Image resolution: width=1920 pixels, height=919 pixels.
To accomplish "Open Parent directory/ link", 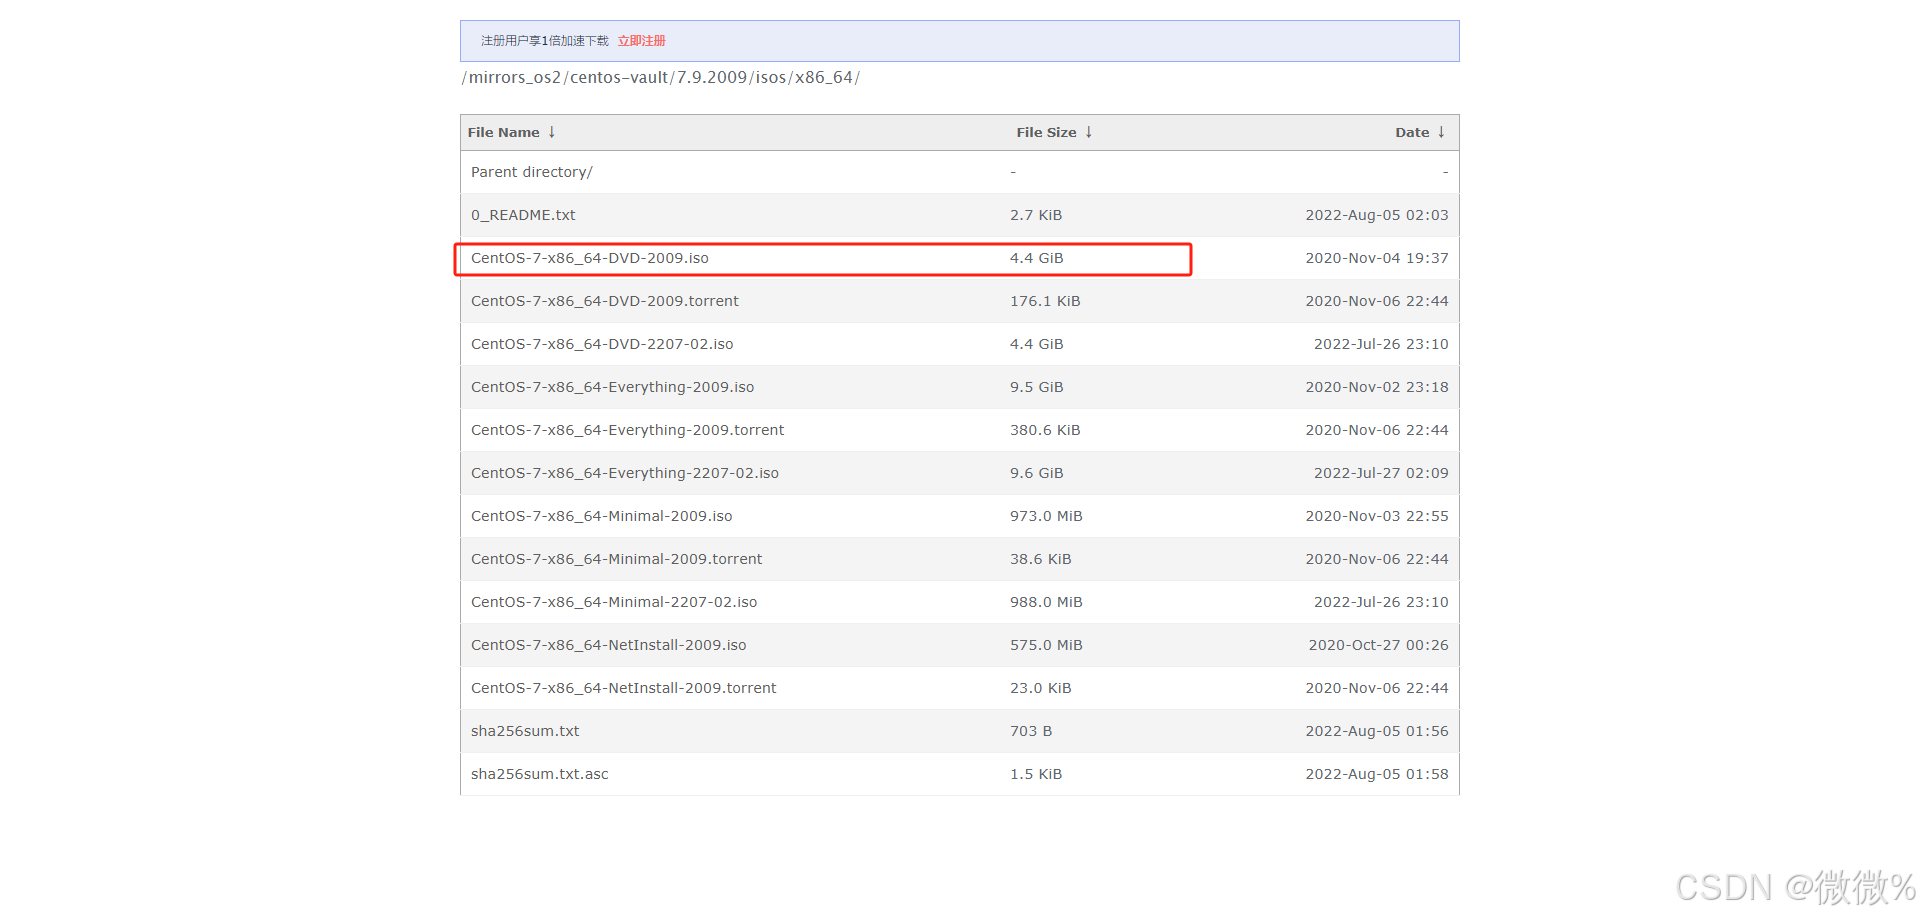I will [531, 172].
